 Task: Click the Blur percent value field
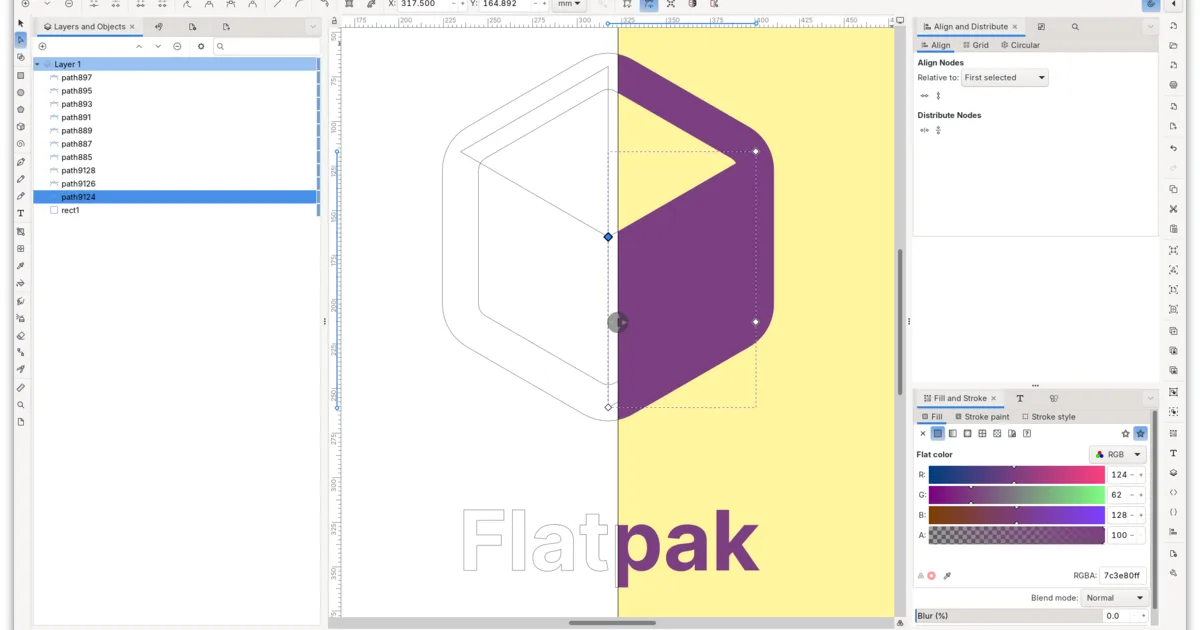point(1125,616)
